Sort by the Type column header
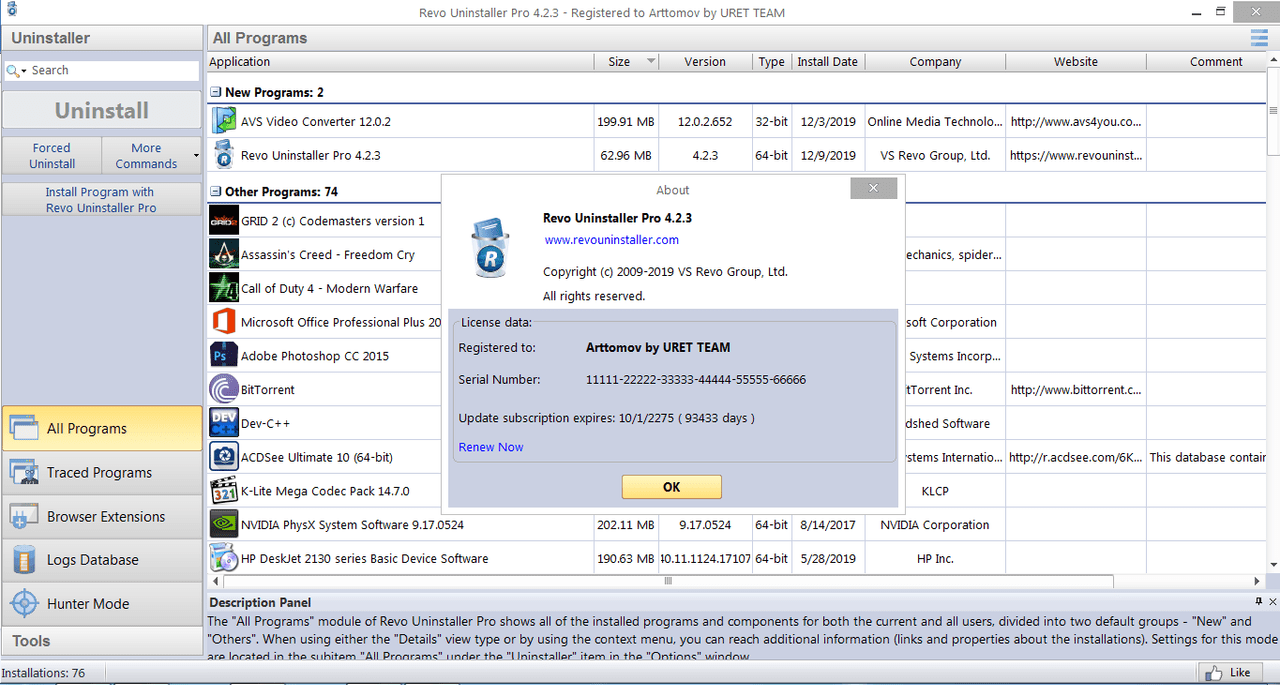 coord(771,62)
